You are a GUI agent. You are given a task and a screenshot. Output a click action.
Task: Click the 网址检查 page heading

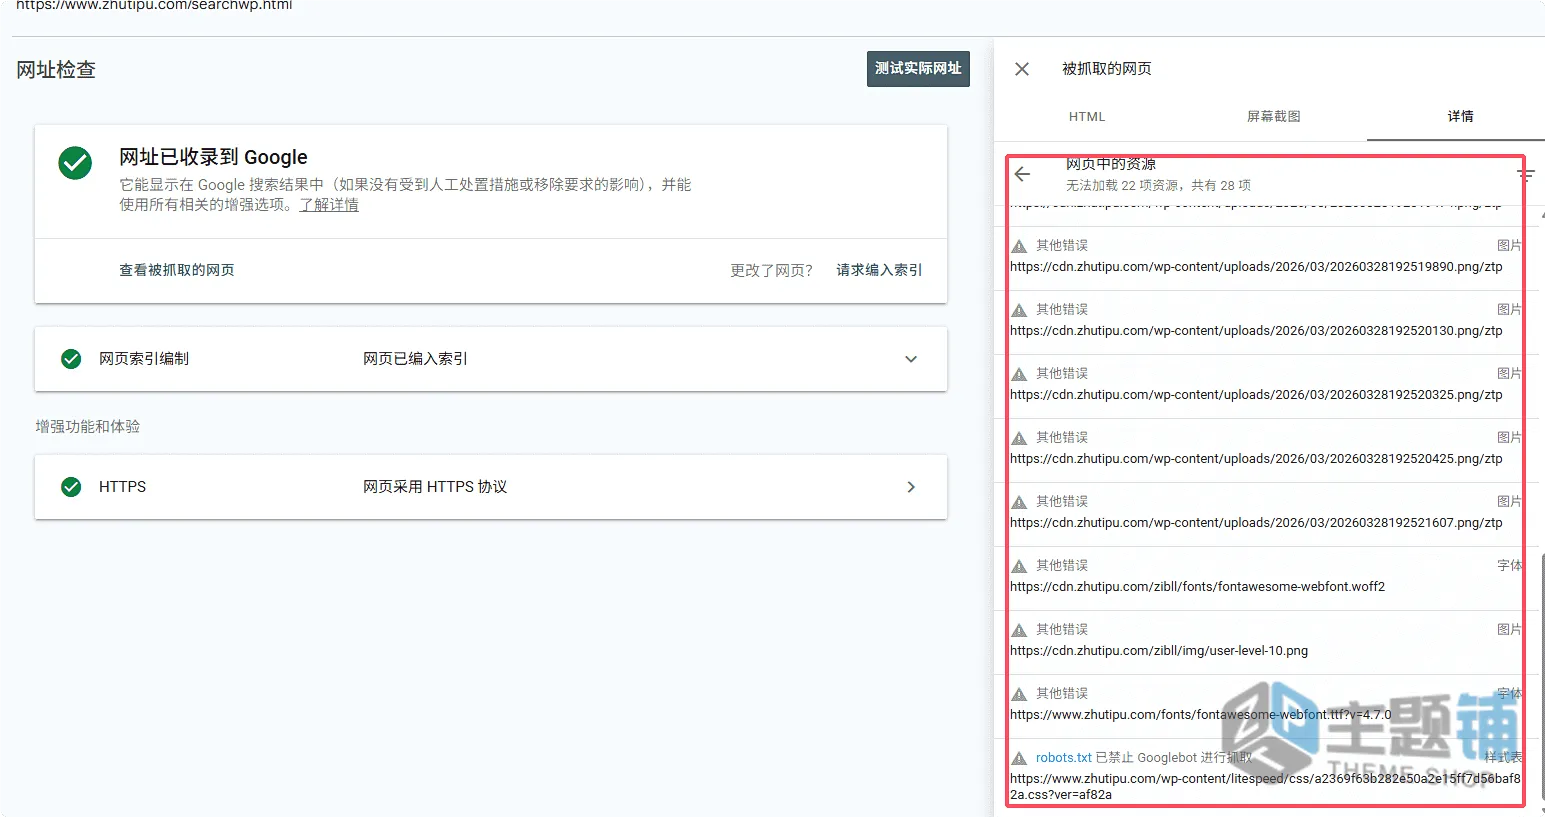click(56, 70)
